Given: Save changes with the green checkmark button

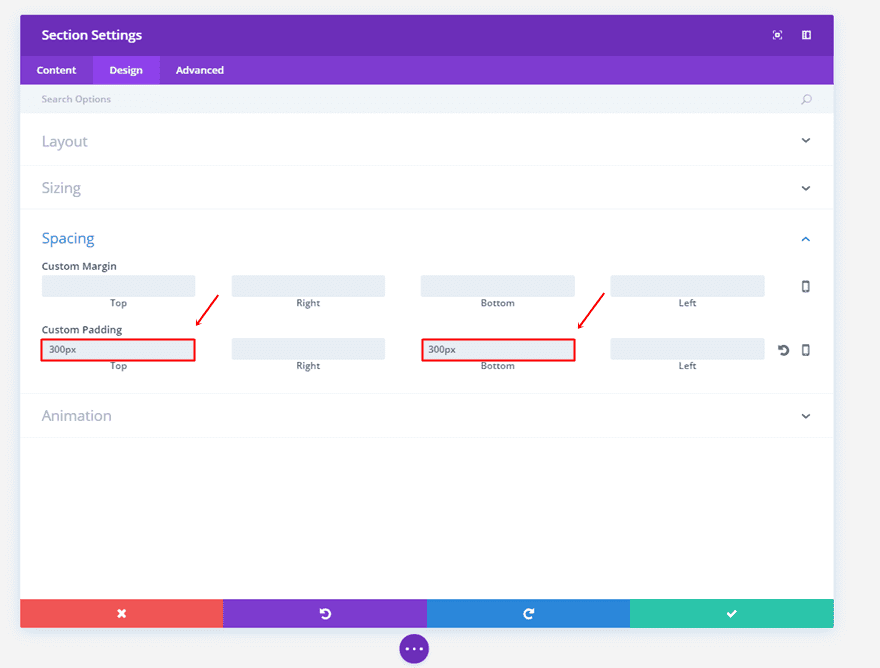Looking at the screenshot, I should tap(731, 613).
